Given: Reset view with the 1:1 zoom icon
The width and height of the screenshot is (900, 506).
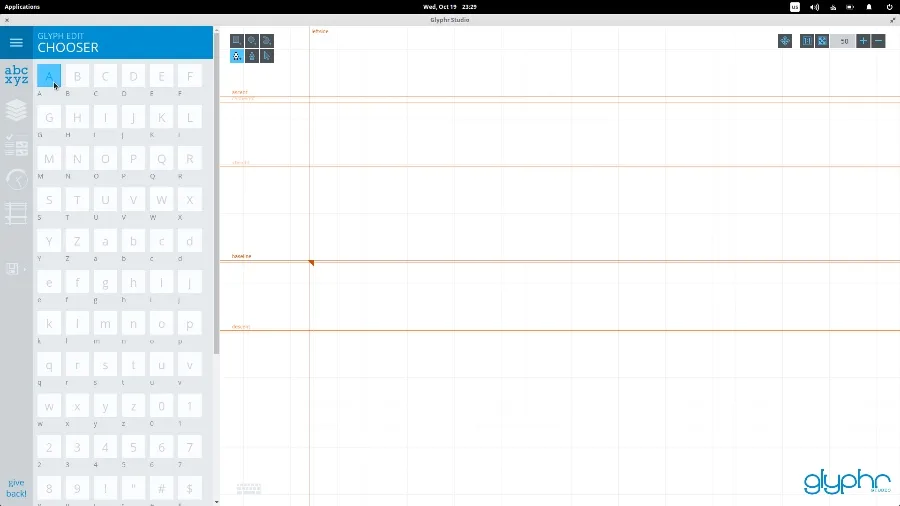Looking at the screenshot, I should [807, 41].
